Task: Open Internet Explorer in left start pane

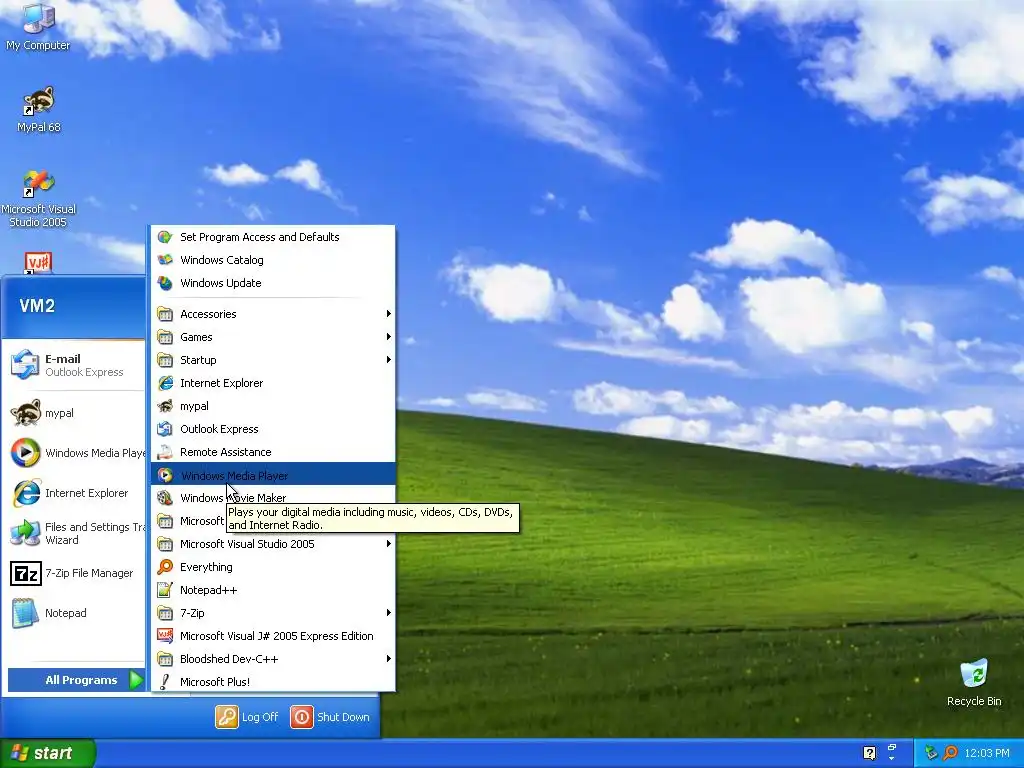Action: click(73, 493)
